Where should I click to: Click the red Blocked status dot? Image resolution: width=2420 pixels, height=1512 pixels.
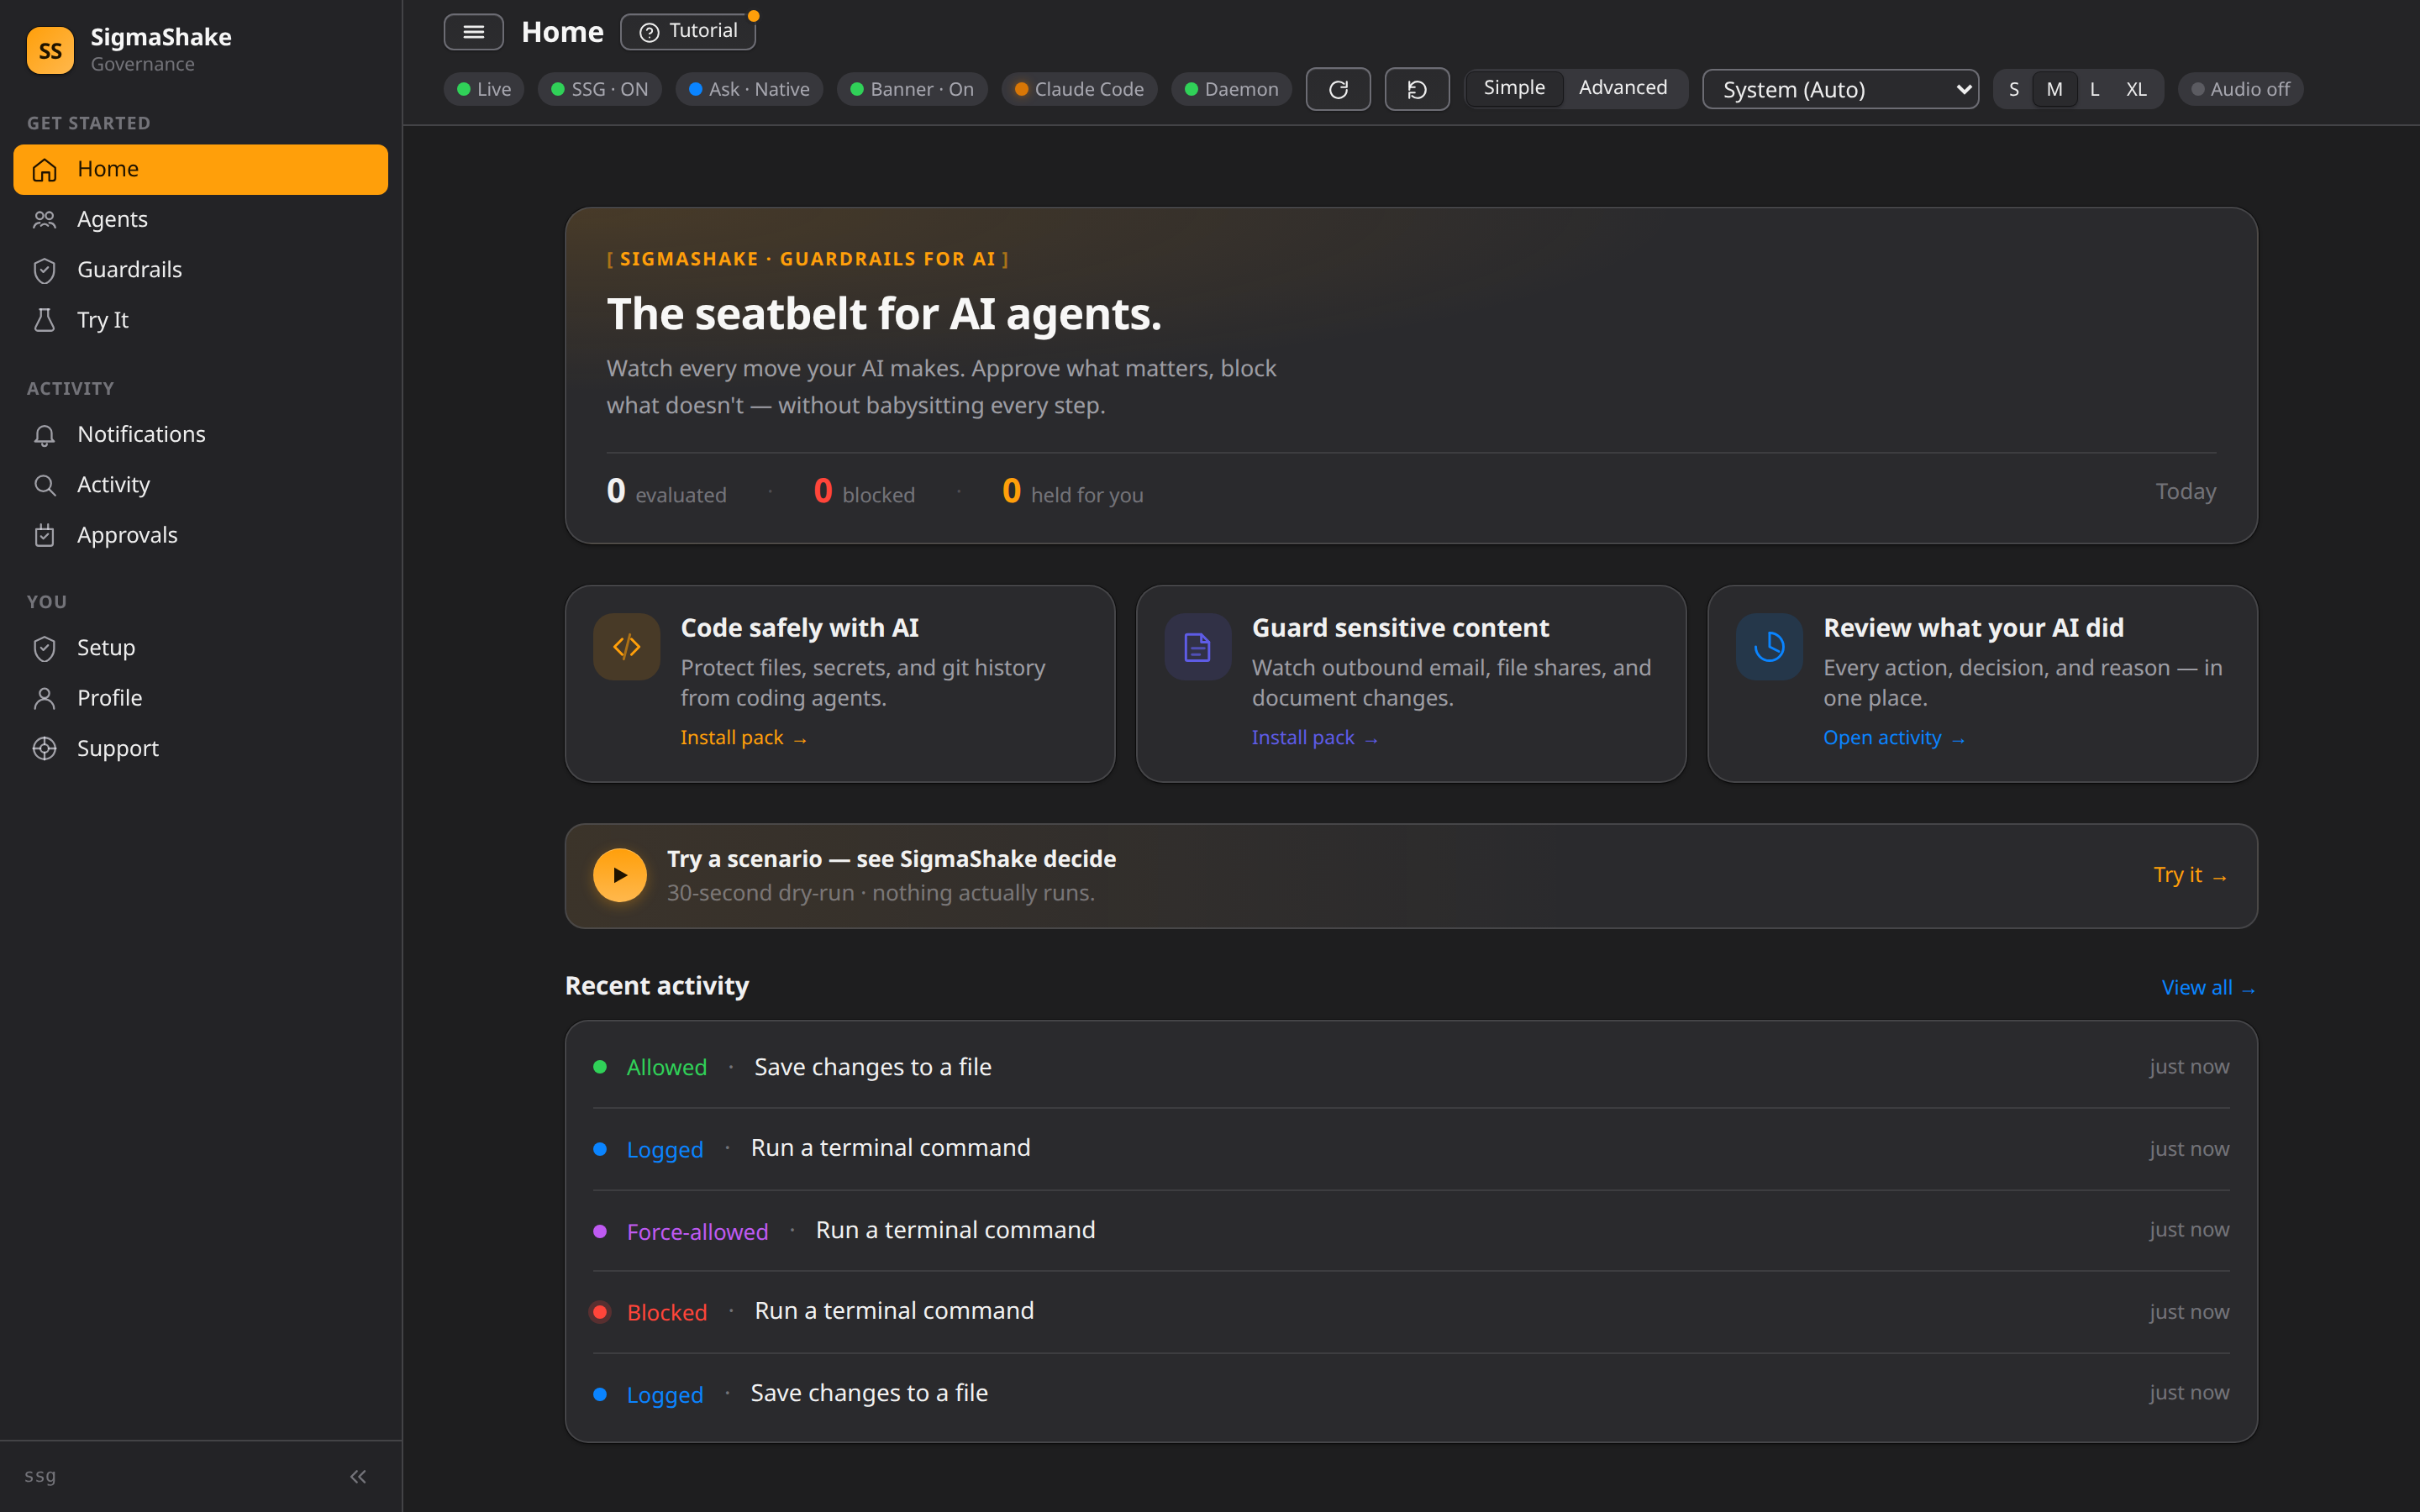click(600, 1312)
